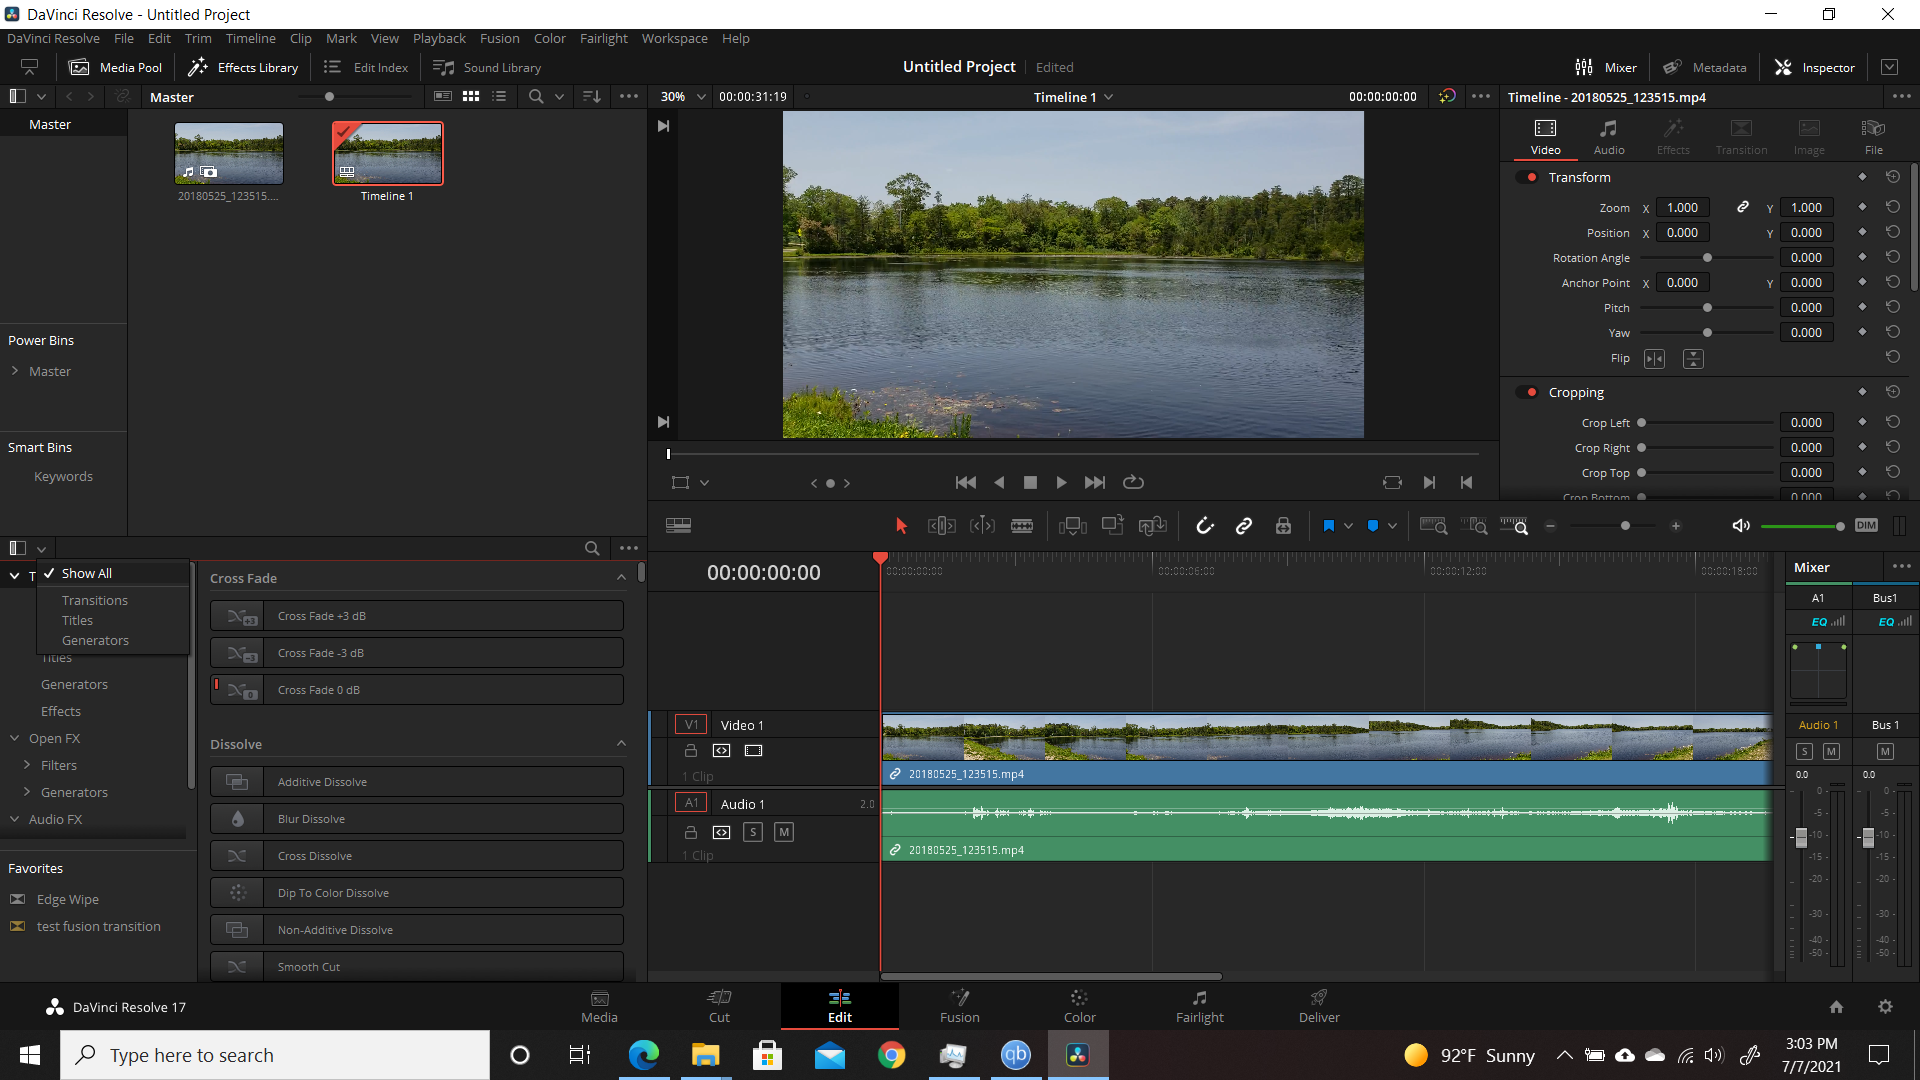Open the Media Pool panel
1920x1080 pixels.
pyautogui.click(x=115, y=67)
